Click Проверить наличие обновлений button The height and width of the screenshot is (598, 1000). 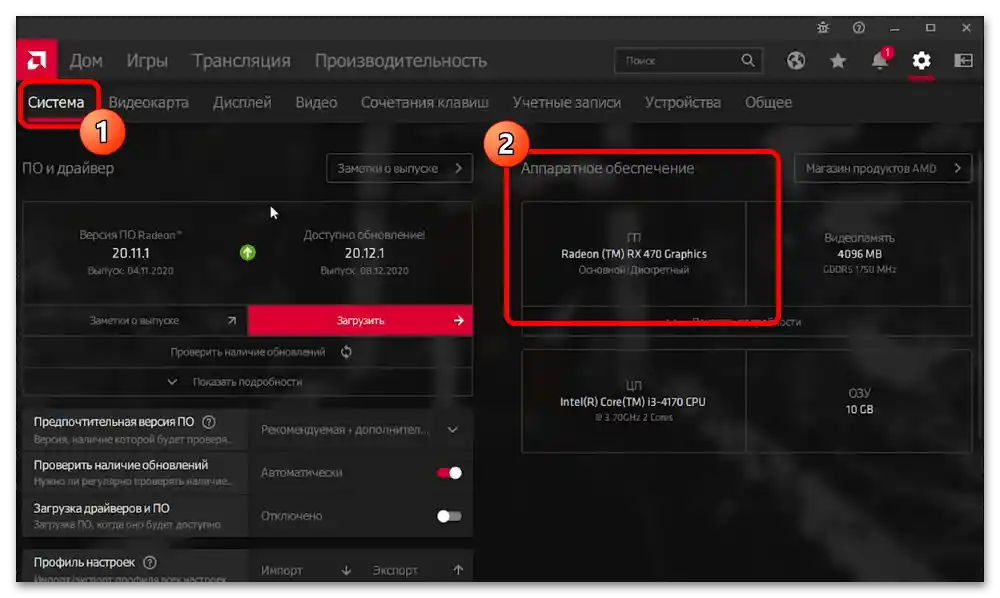pyautogui.click(x=247, y=352)
